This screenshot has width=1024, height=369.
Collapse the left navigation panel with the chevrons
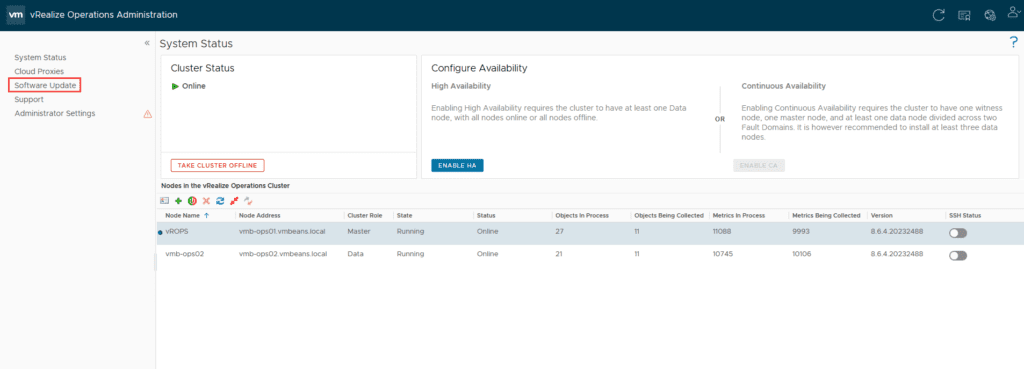[x=147, y=42]
